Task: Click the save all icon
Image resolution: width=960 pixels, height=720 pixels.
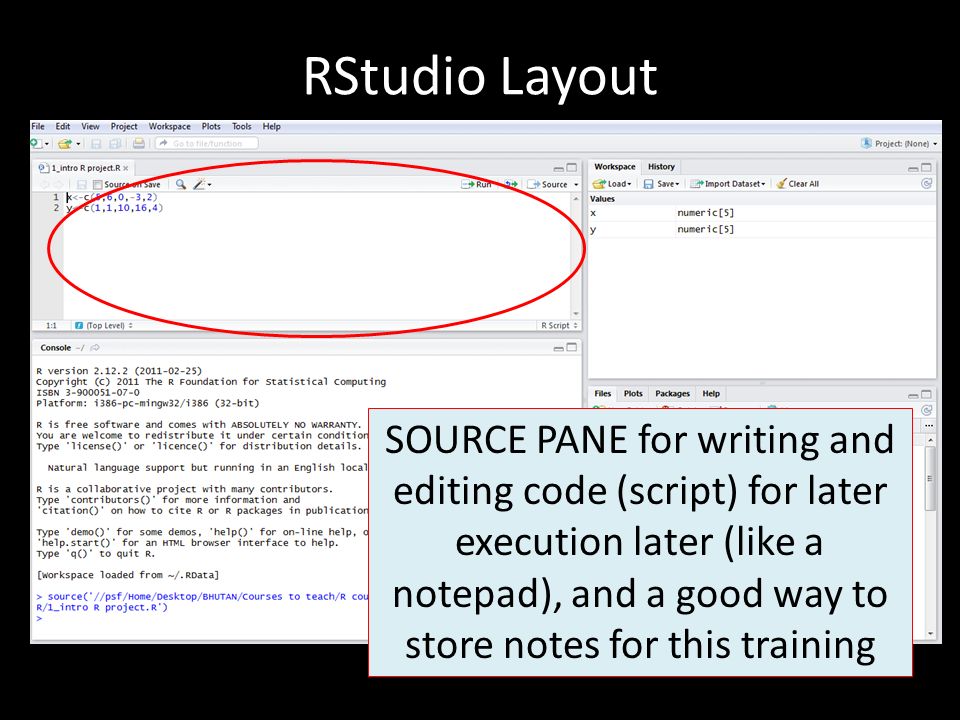Action: [114, 144]
